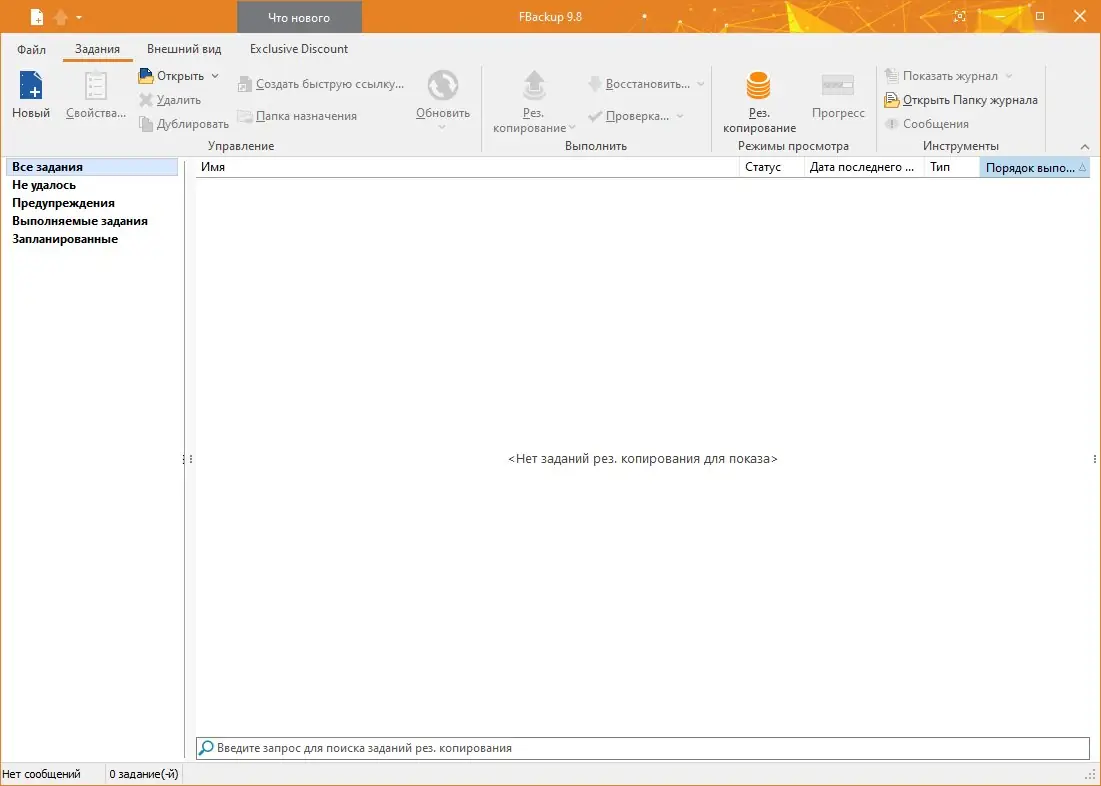Sort by Порядок выпо... column header
Image resolution: width=1101 pixels, height=786 pixels.
[x=1034, y=167]
